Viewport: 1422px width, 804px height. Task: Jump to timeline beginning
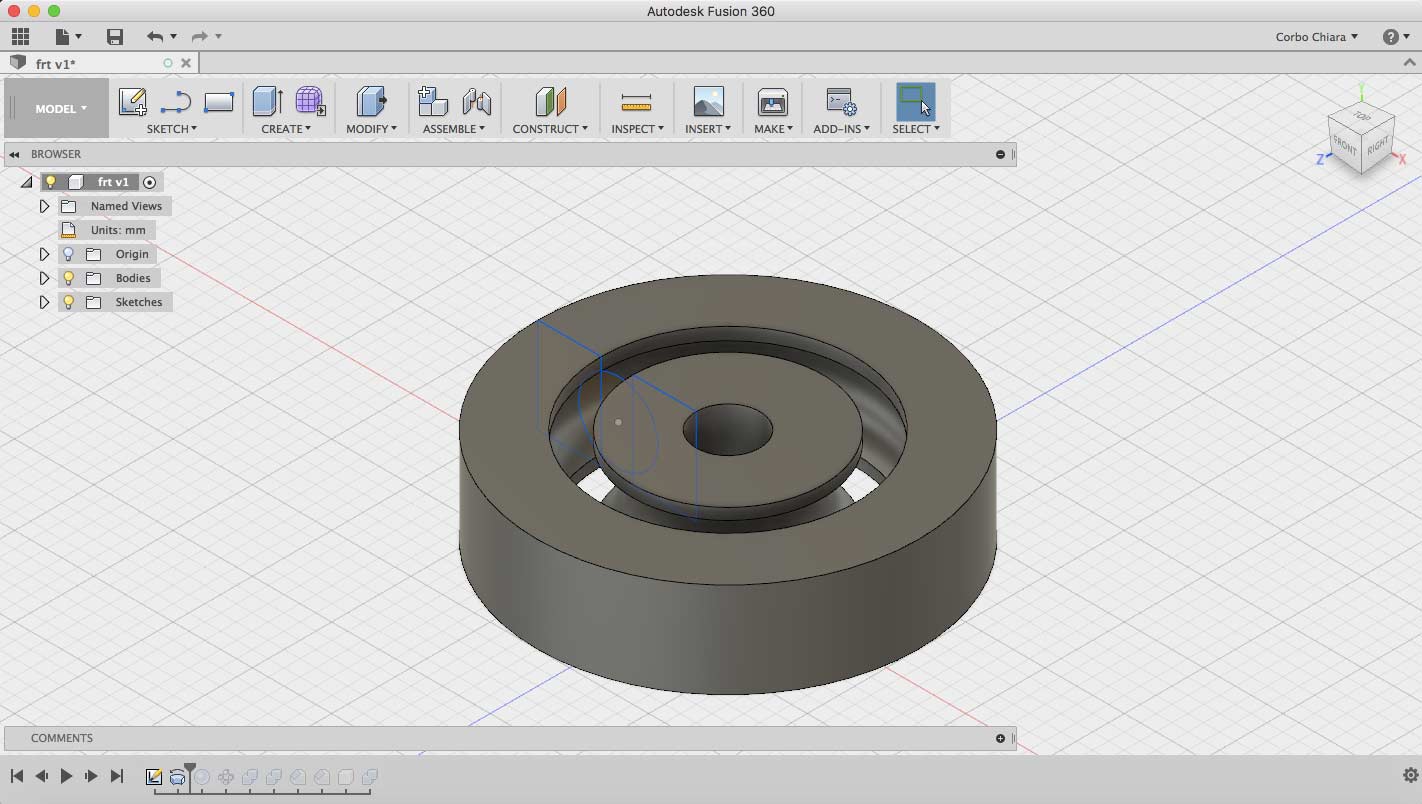[x=17, y=776]
